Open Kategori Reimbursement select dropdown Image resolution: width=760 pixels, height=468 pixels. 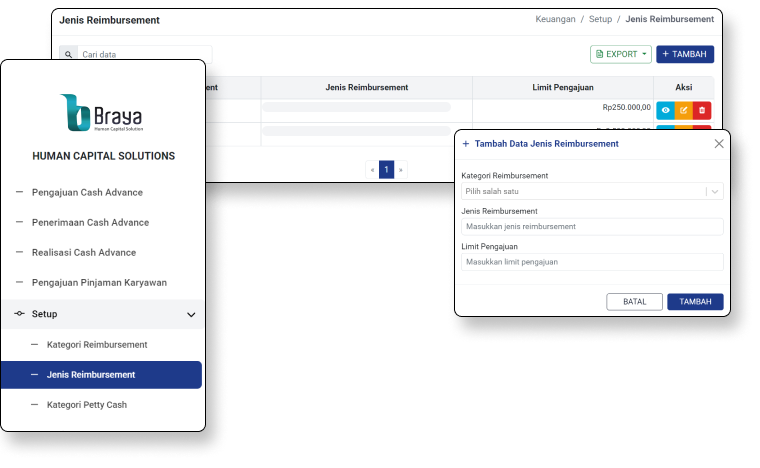point(592,191)
